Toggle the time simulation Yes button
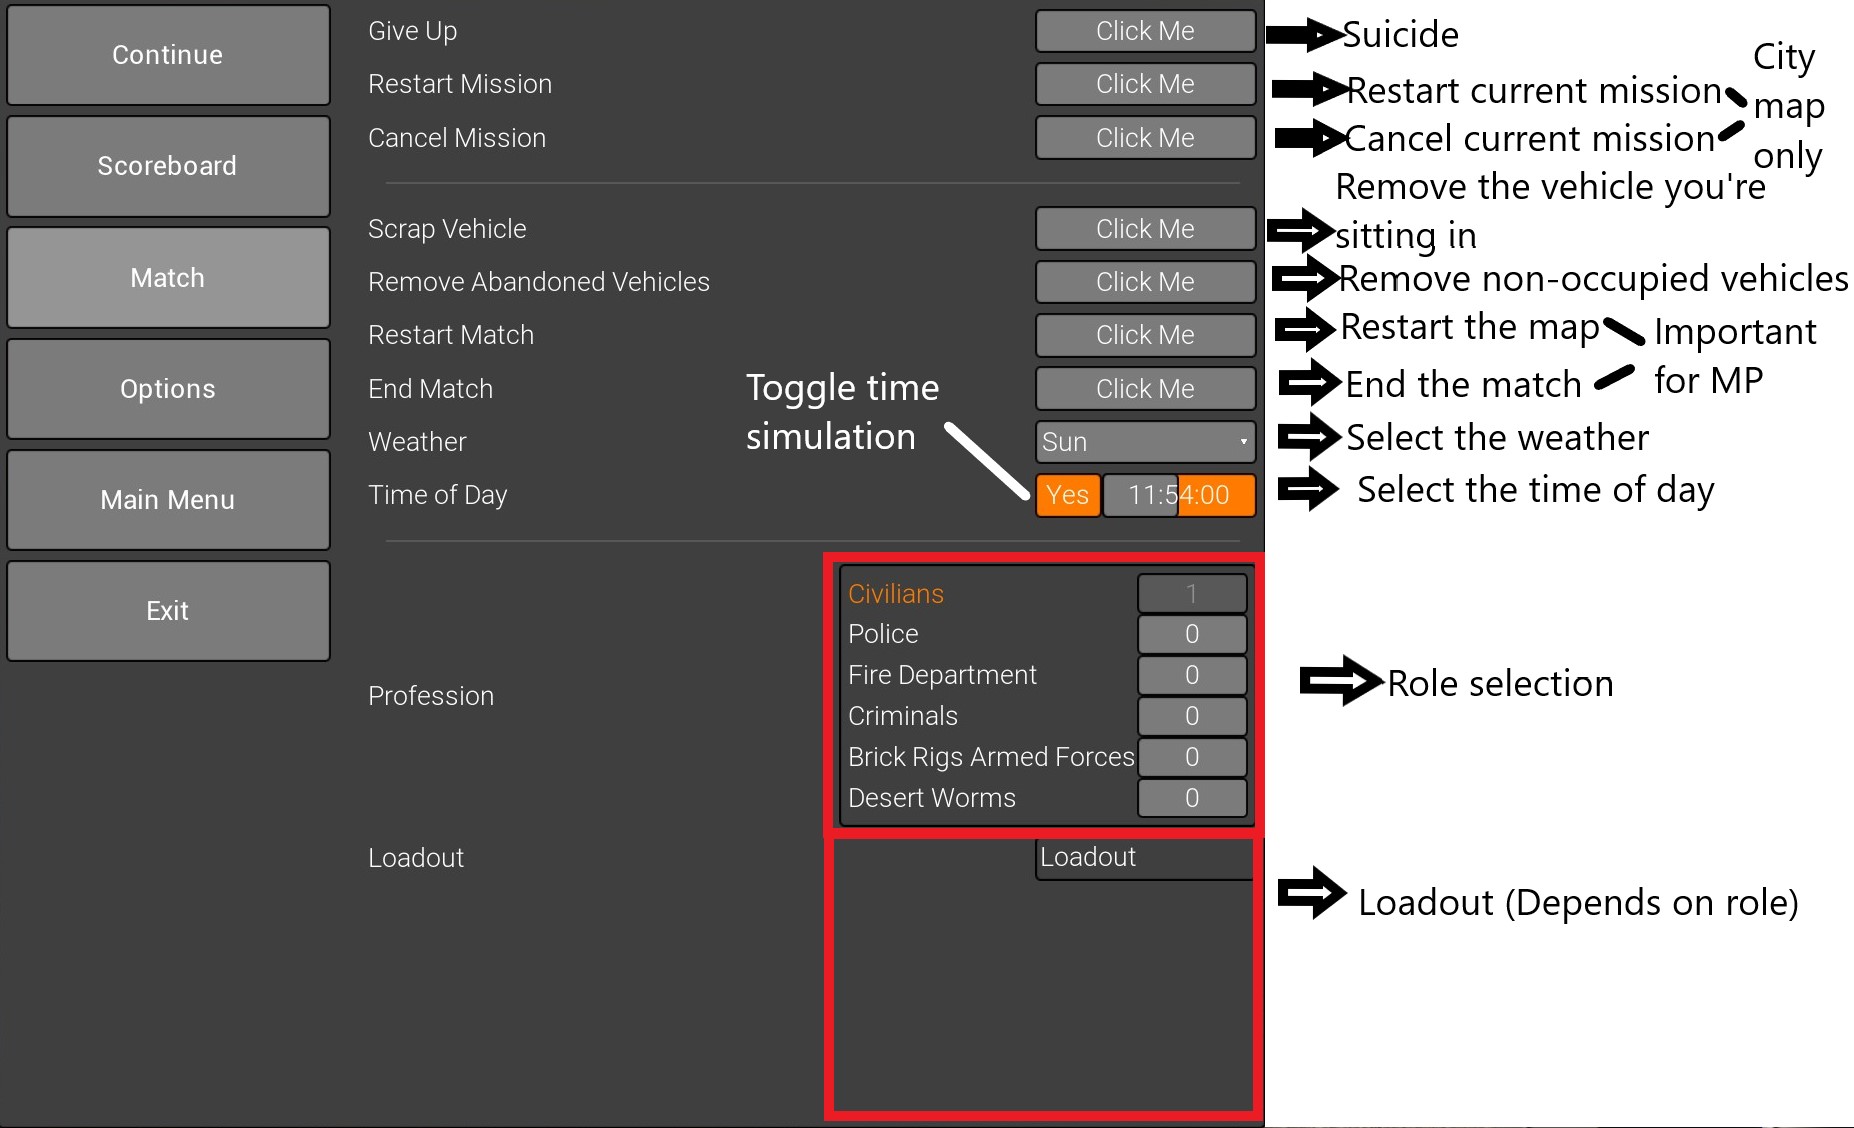The height and width of the screenshot is (1128, 1854). point(1068,495)
